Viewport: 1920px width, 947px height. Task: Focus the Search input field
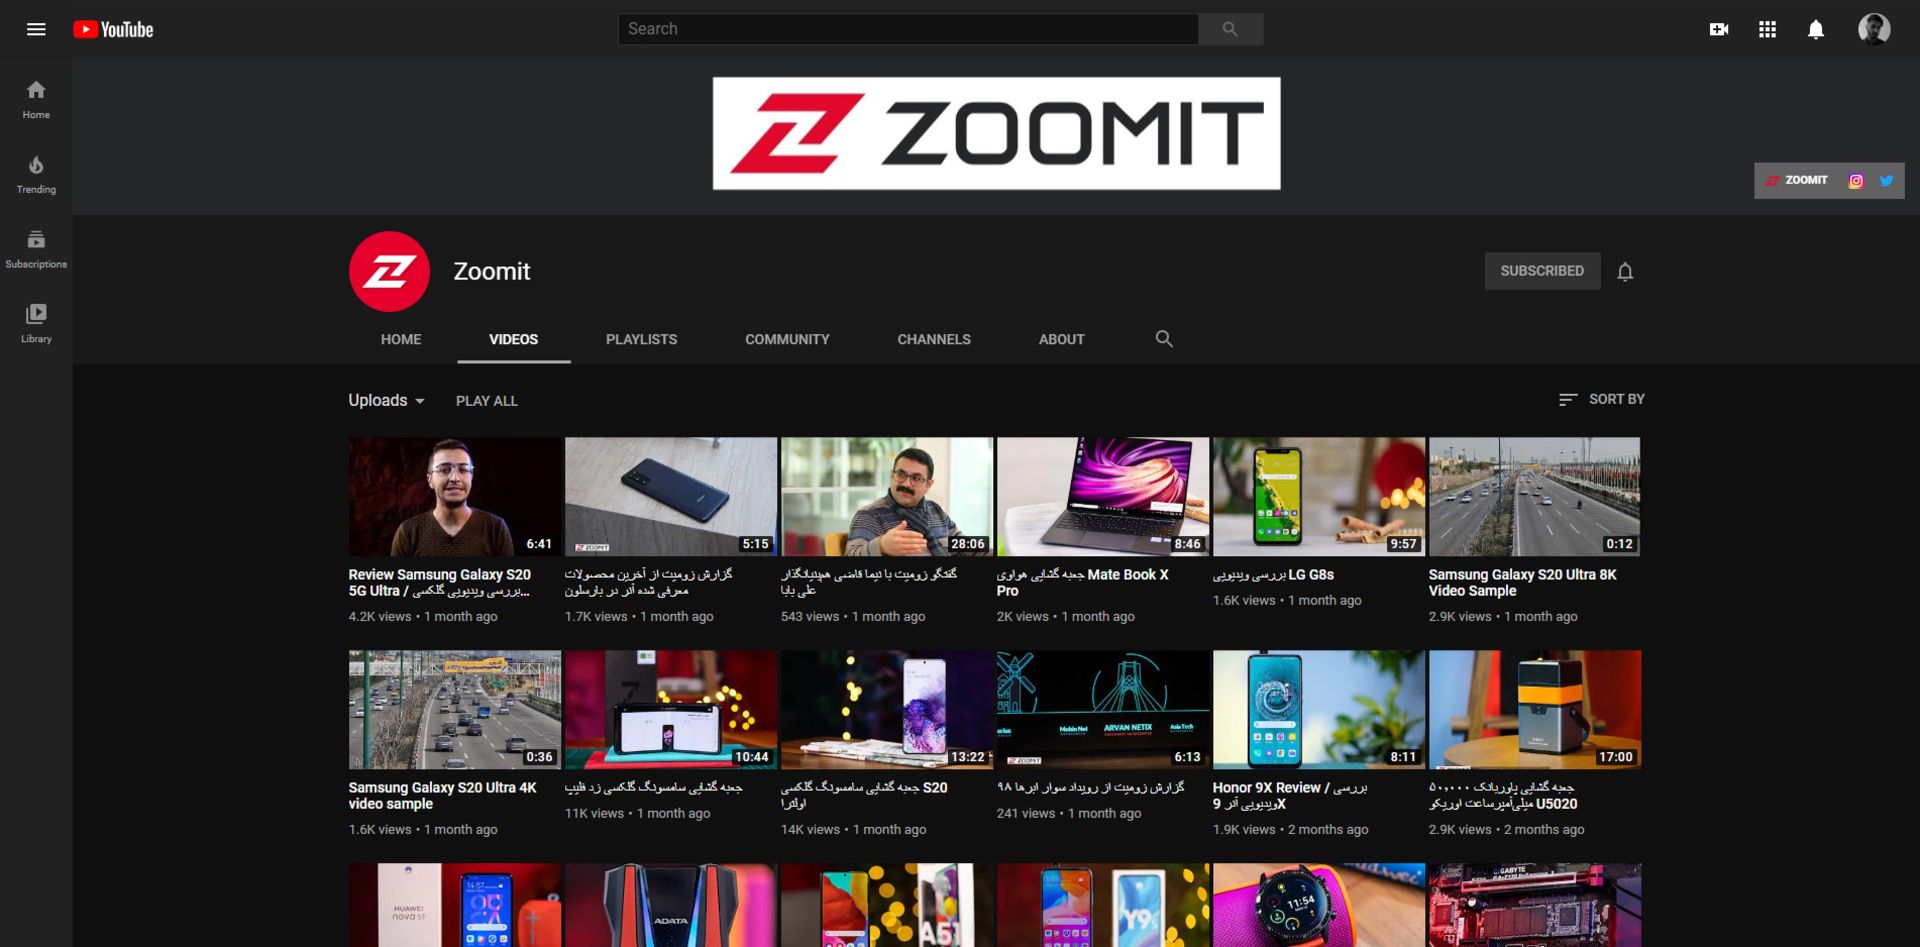pos(908,29)
